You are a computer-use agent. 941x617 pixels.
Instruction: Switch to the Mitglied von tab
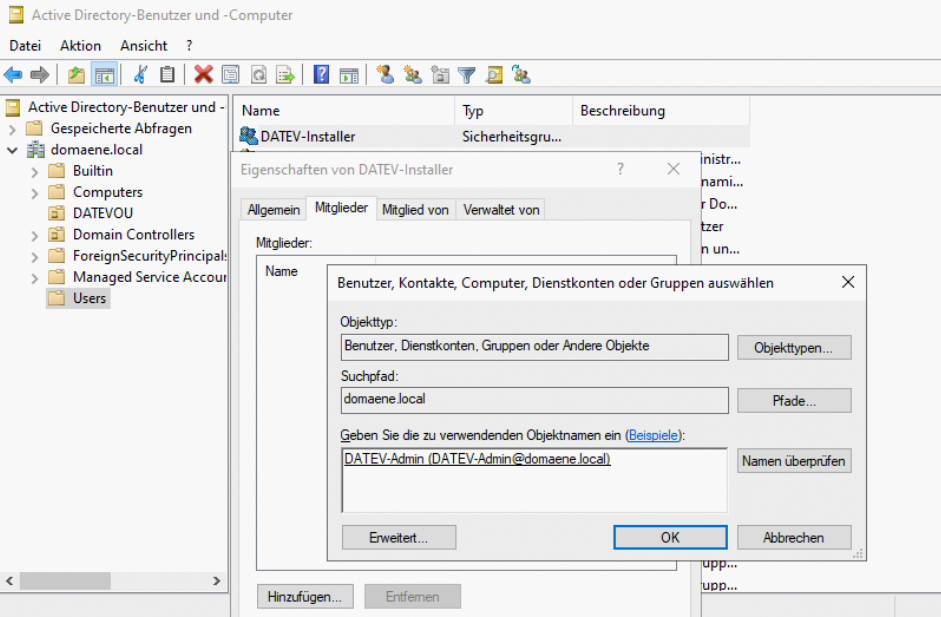point(415,209)
